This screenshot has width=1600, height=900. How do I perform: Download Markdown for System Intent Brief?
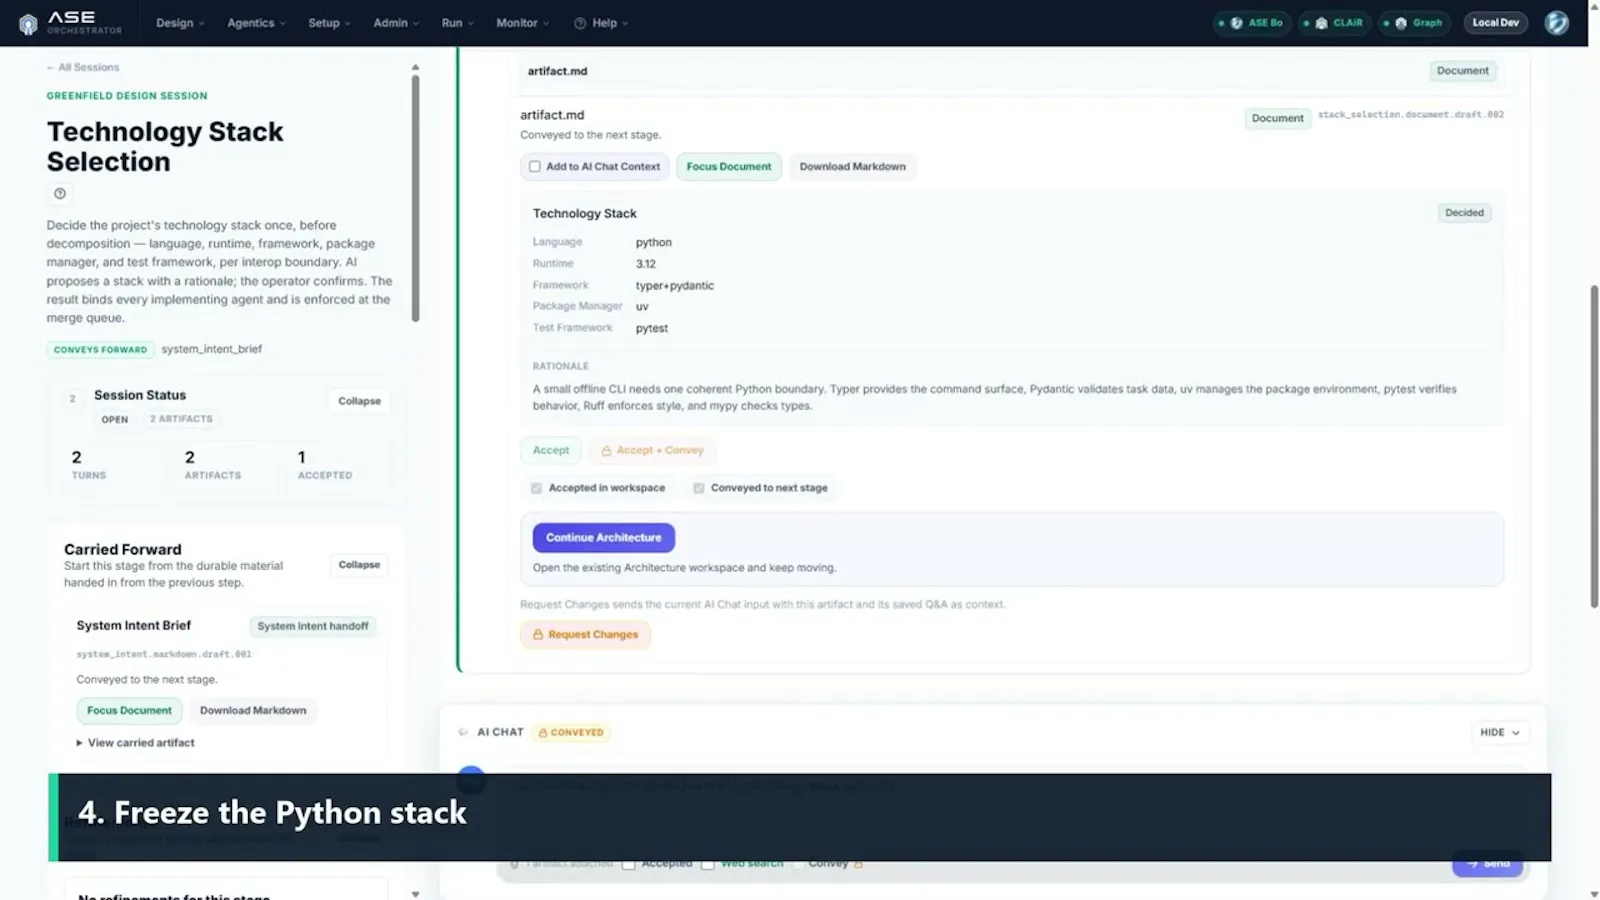[x=253, y=711]
